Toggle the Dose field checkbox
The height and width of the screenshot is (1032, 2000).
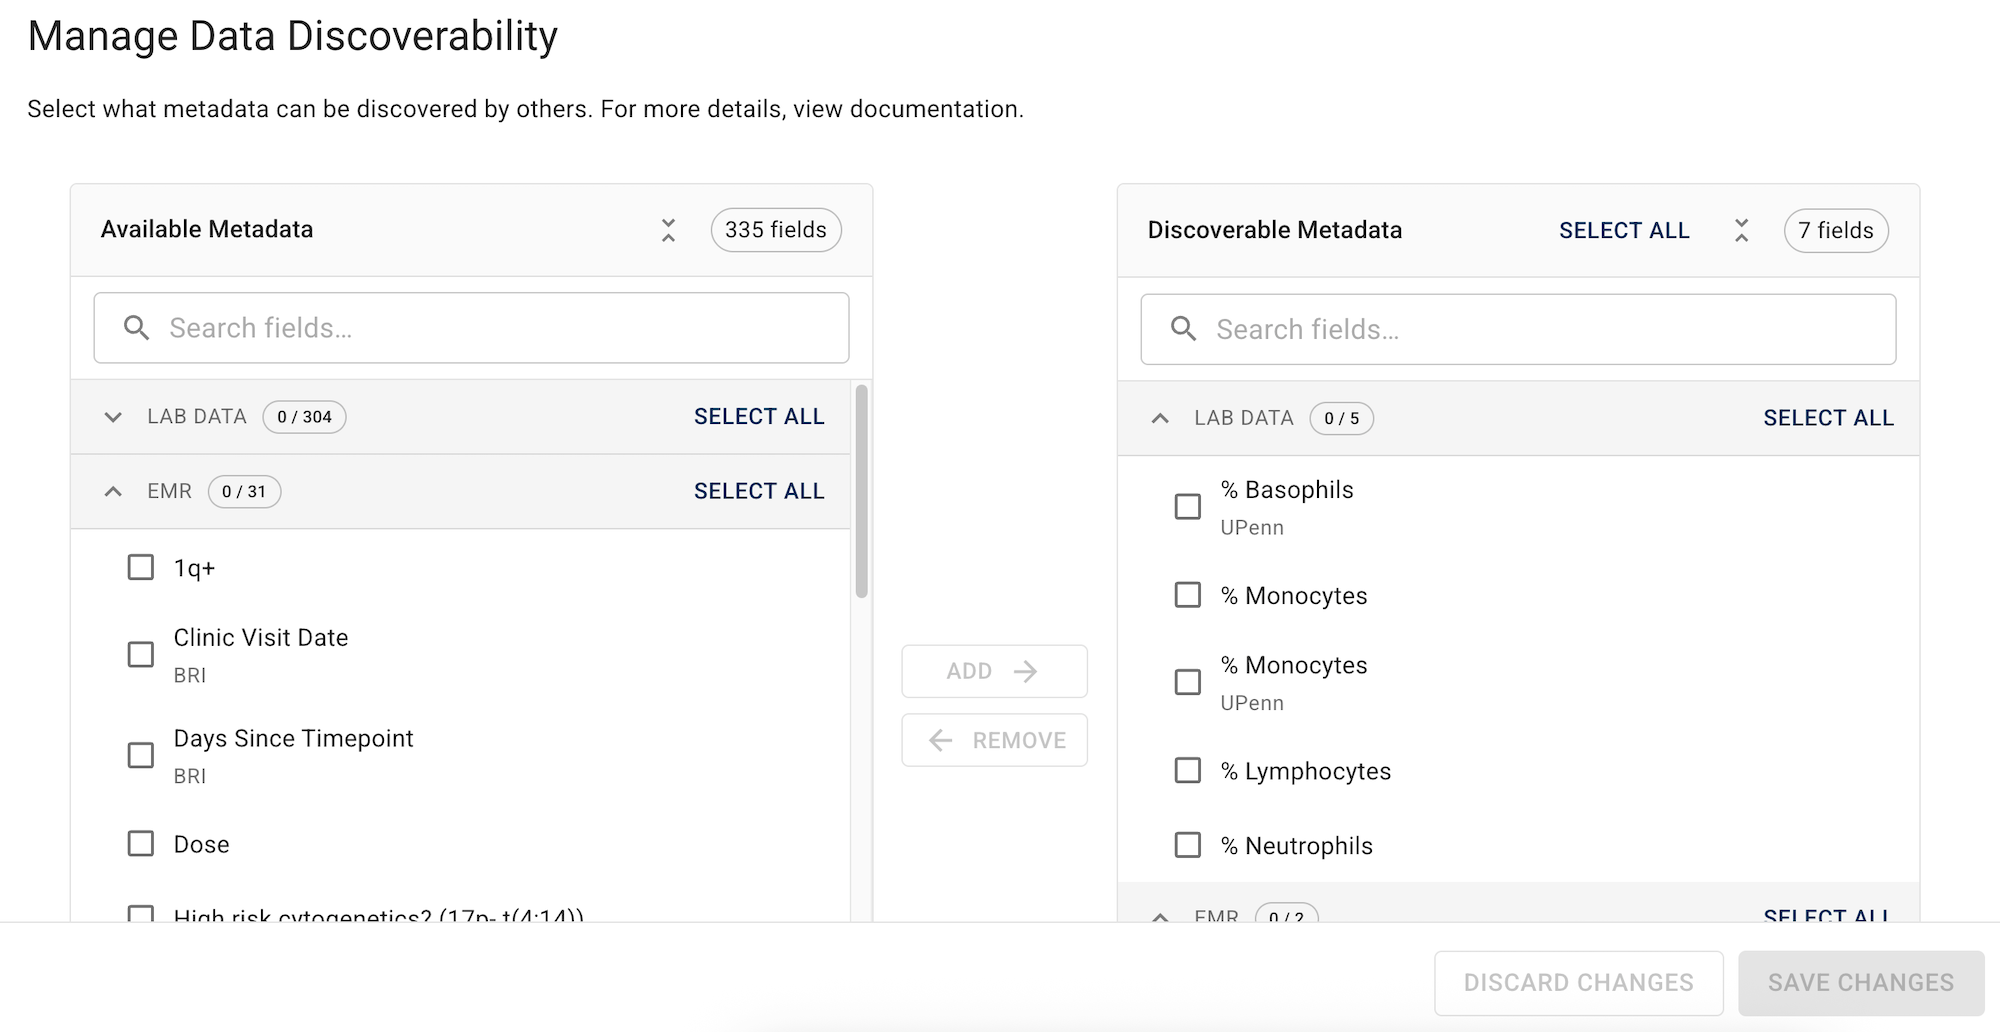141,844
